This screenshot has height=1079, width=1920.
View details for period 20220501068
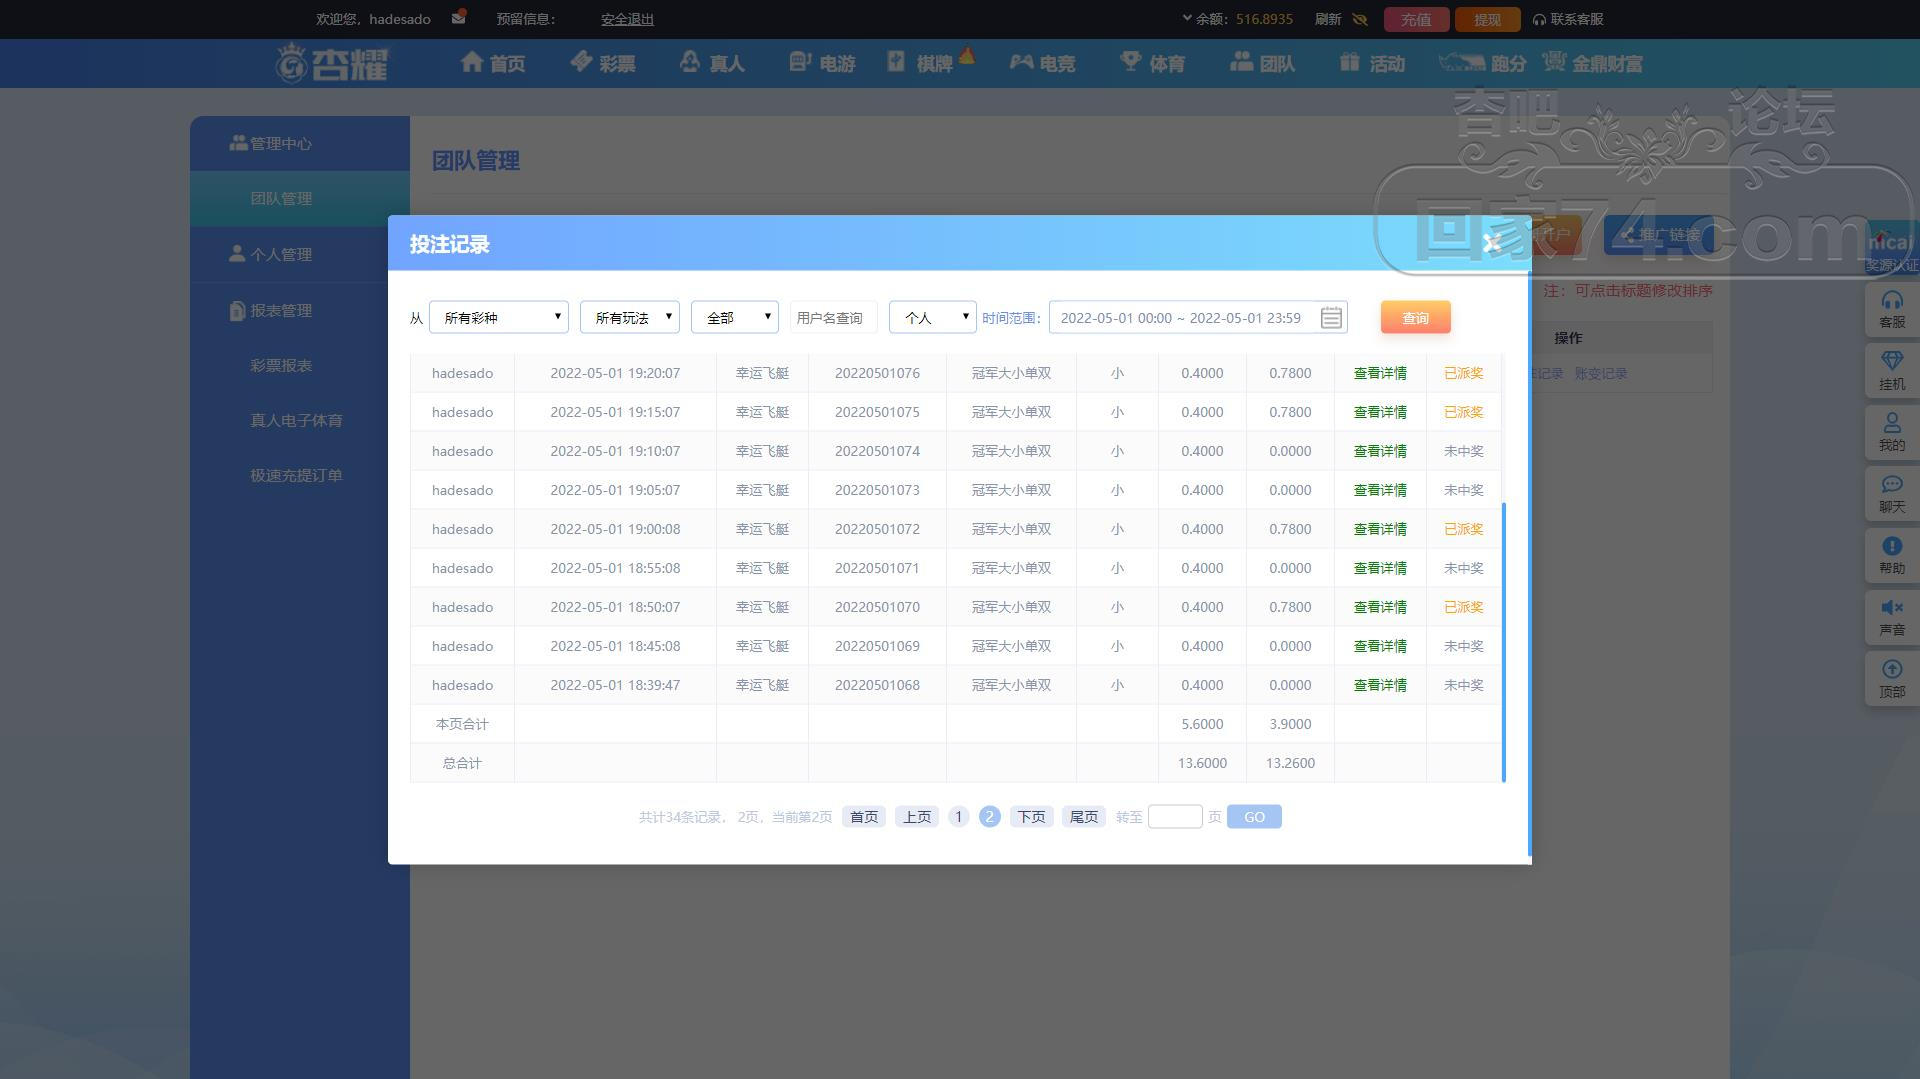pyautogui.click(x=1380, y=685)
